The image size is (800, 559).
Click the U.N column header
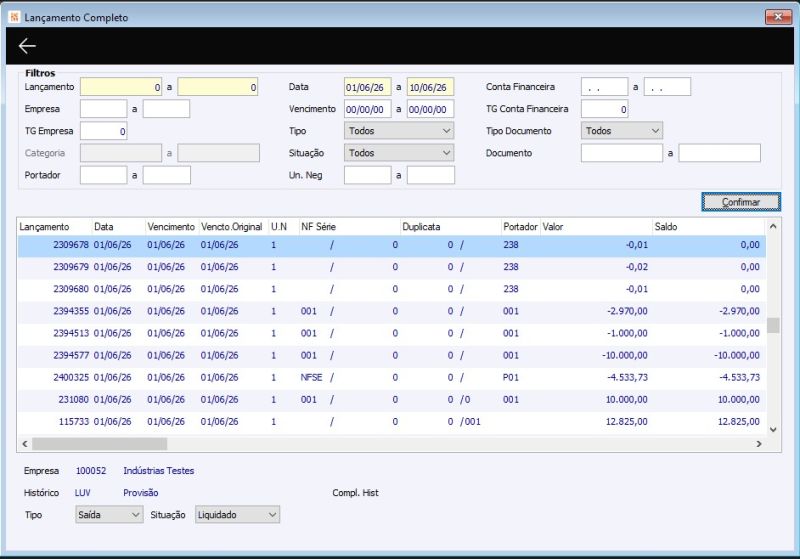coord(284,226)
